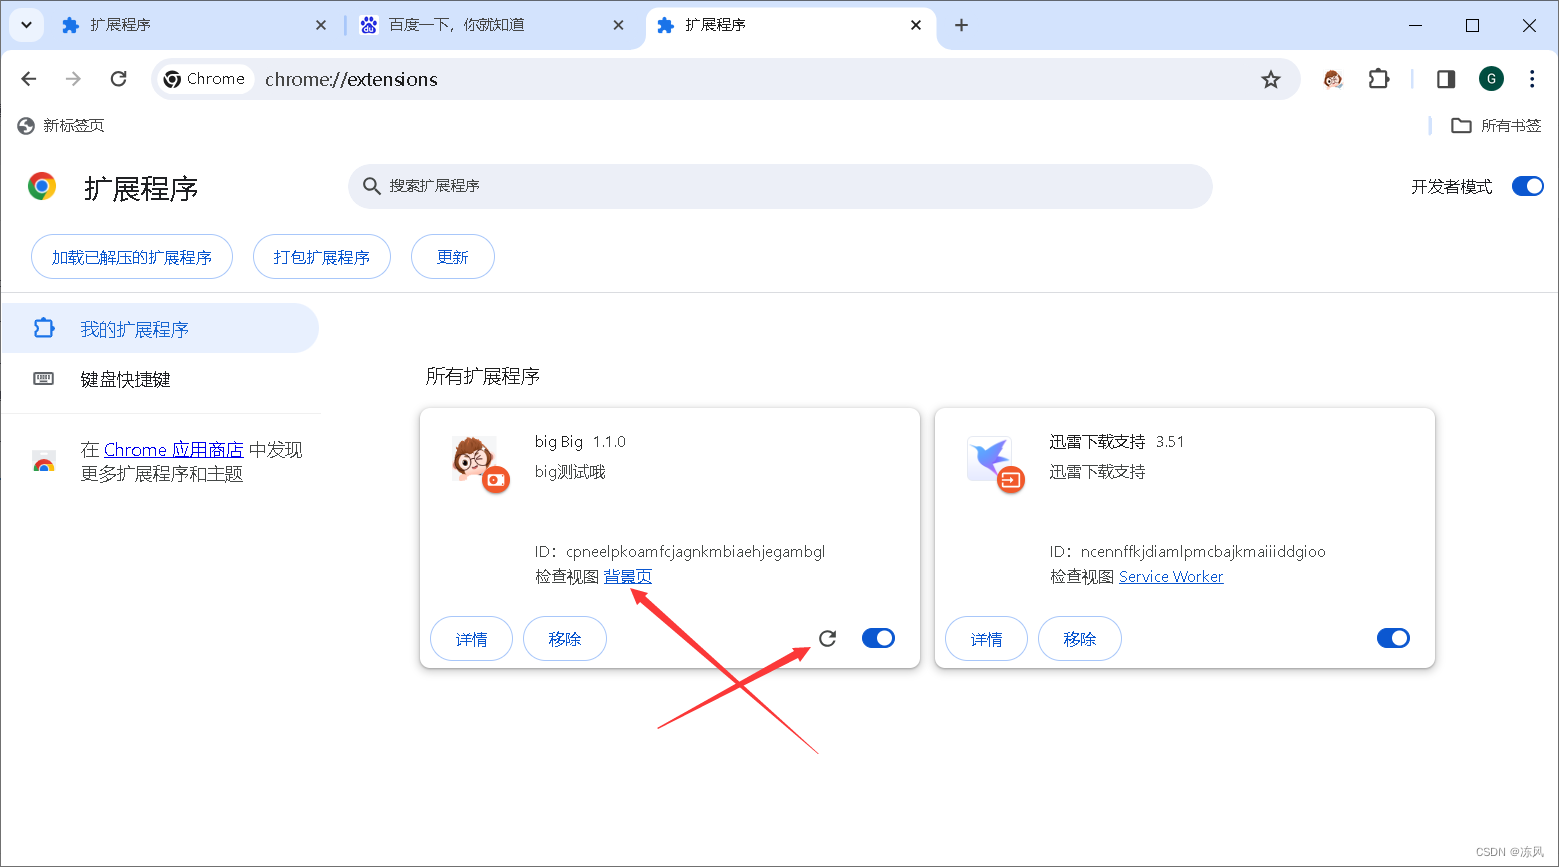
Task: Minimize the Chrome window
Action: coord(1416,25)
